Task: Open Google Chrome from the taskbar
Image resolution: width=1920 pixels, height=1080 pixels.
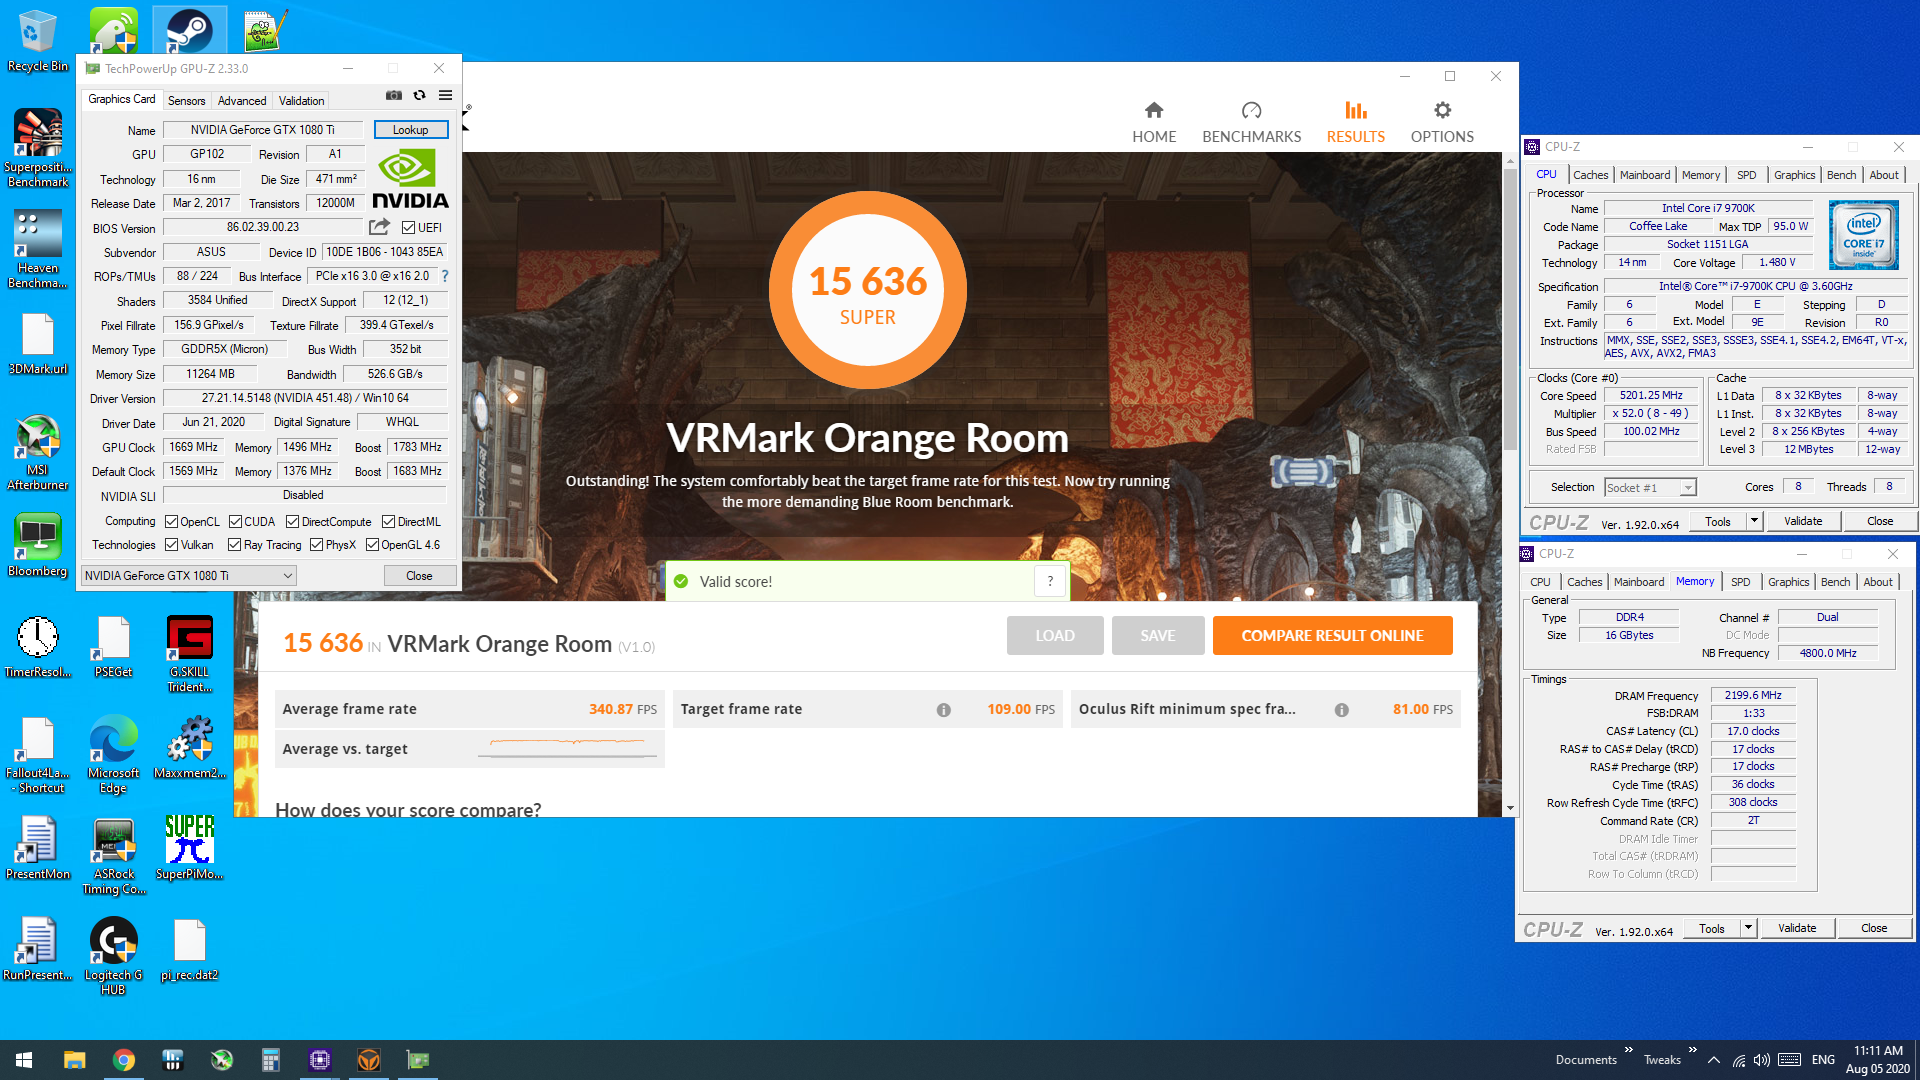Action: (124, 1060)
